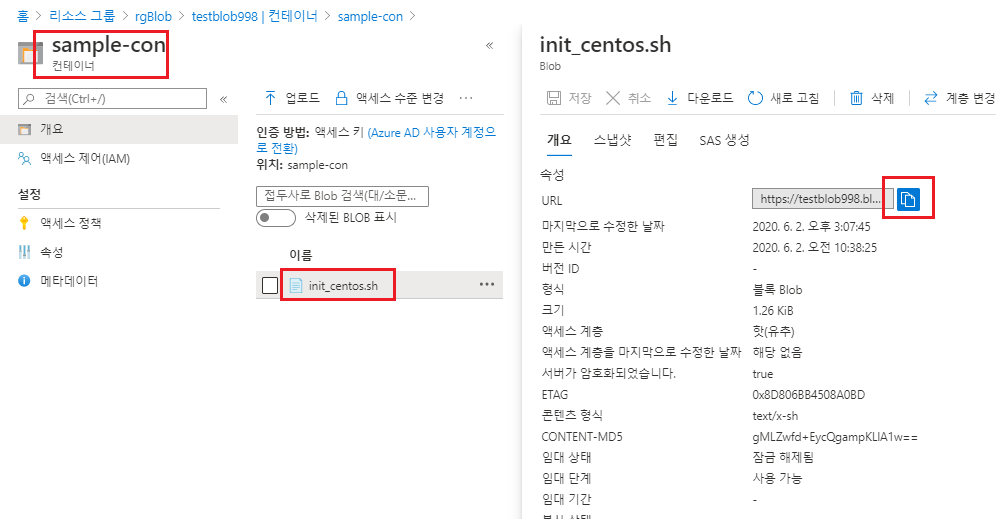Click the ETAG value 0x8D806BB4508A0BD
The height and width of the screenshot is (519, 996).
pyautogui.click(x=809, y=394)
